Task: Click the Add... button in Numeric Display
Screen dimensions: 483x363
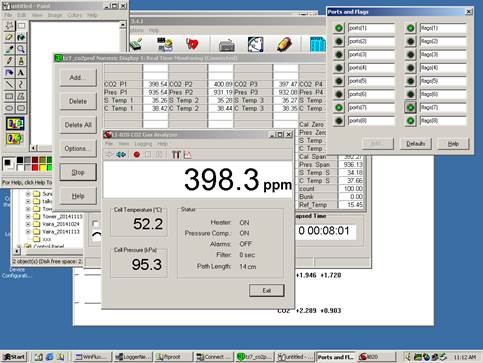Action: 78,77
